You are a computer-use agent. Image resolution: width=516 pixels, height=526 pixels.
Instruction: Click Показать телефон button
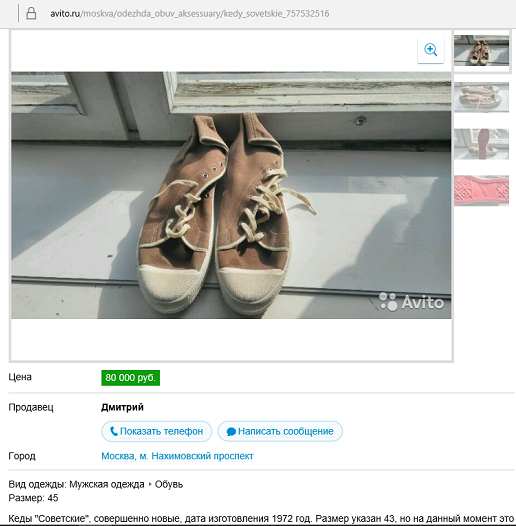(156, 431)
